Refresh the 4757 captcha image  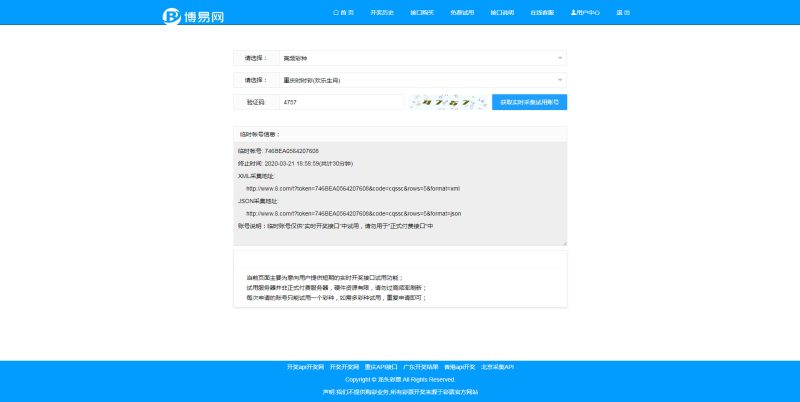click(x=447, y=102)
